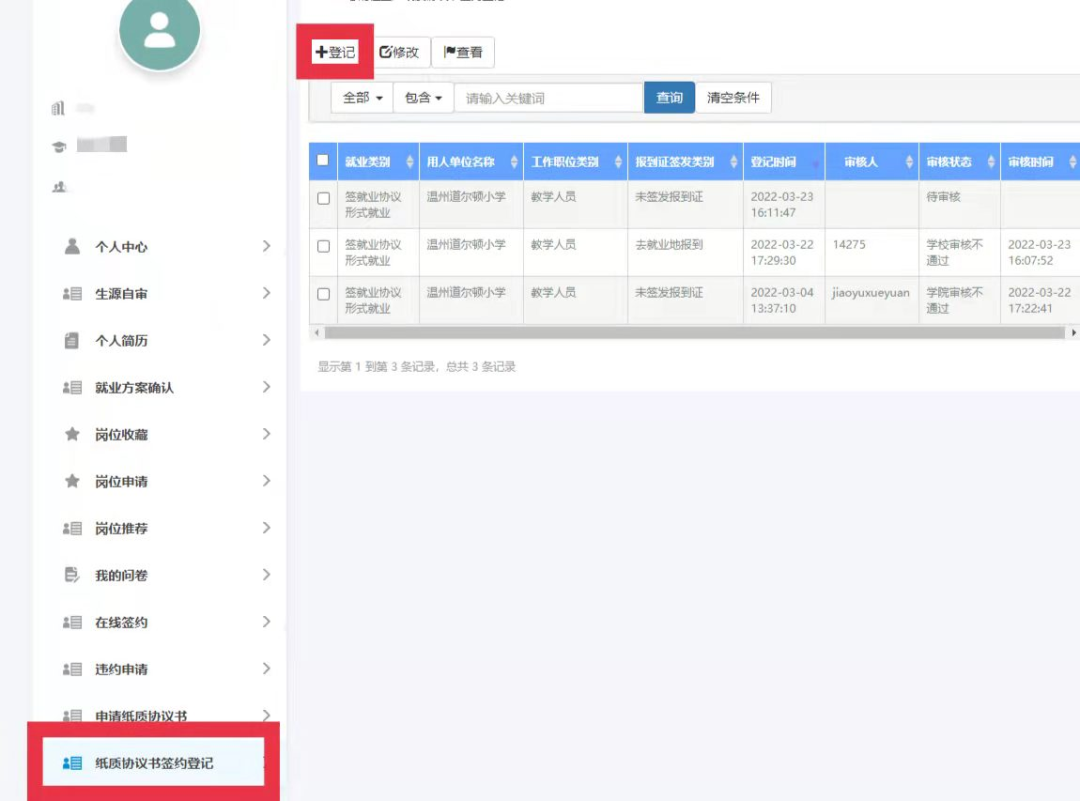Click the document icon beside 个人简历

point(72,340)
